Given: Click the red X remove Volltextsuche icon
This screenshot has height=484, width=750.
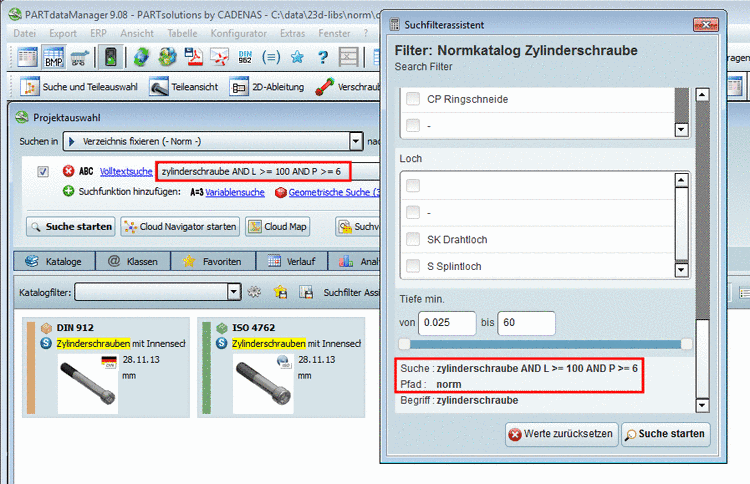Looking at the screenshot, I should click(68, 171).
